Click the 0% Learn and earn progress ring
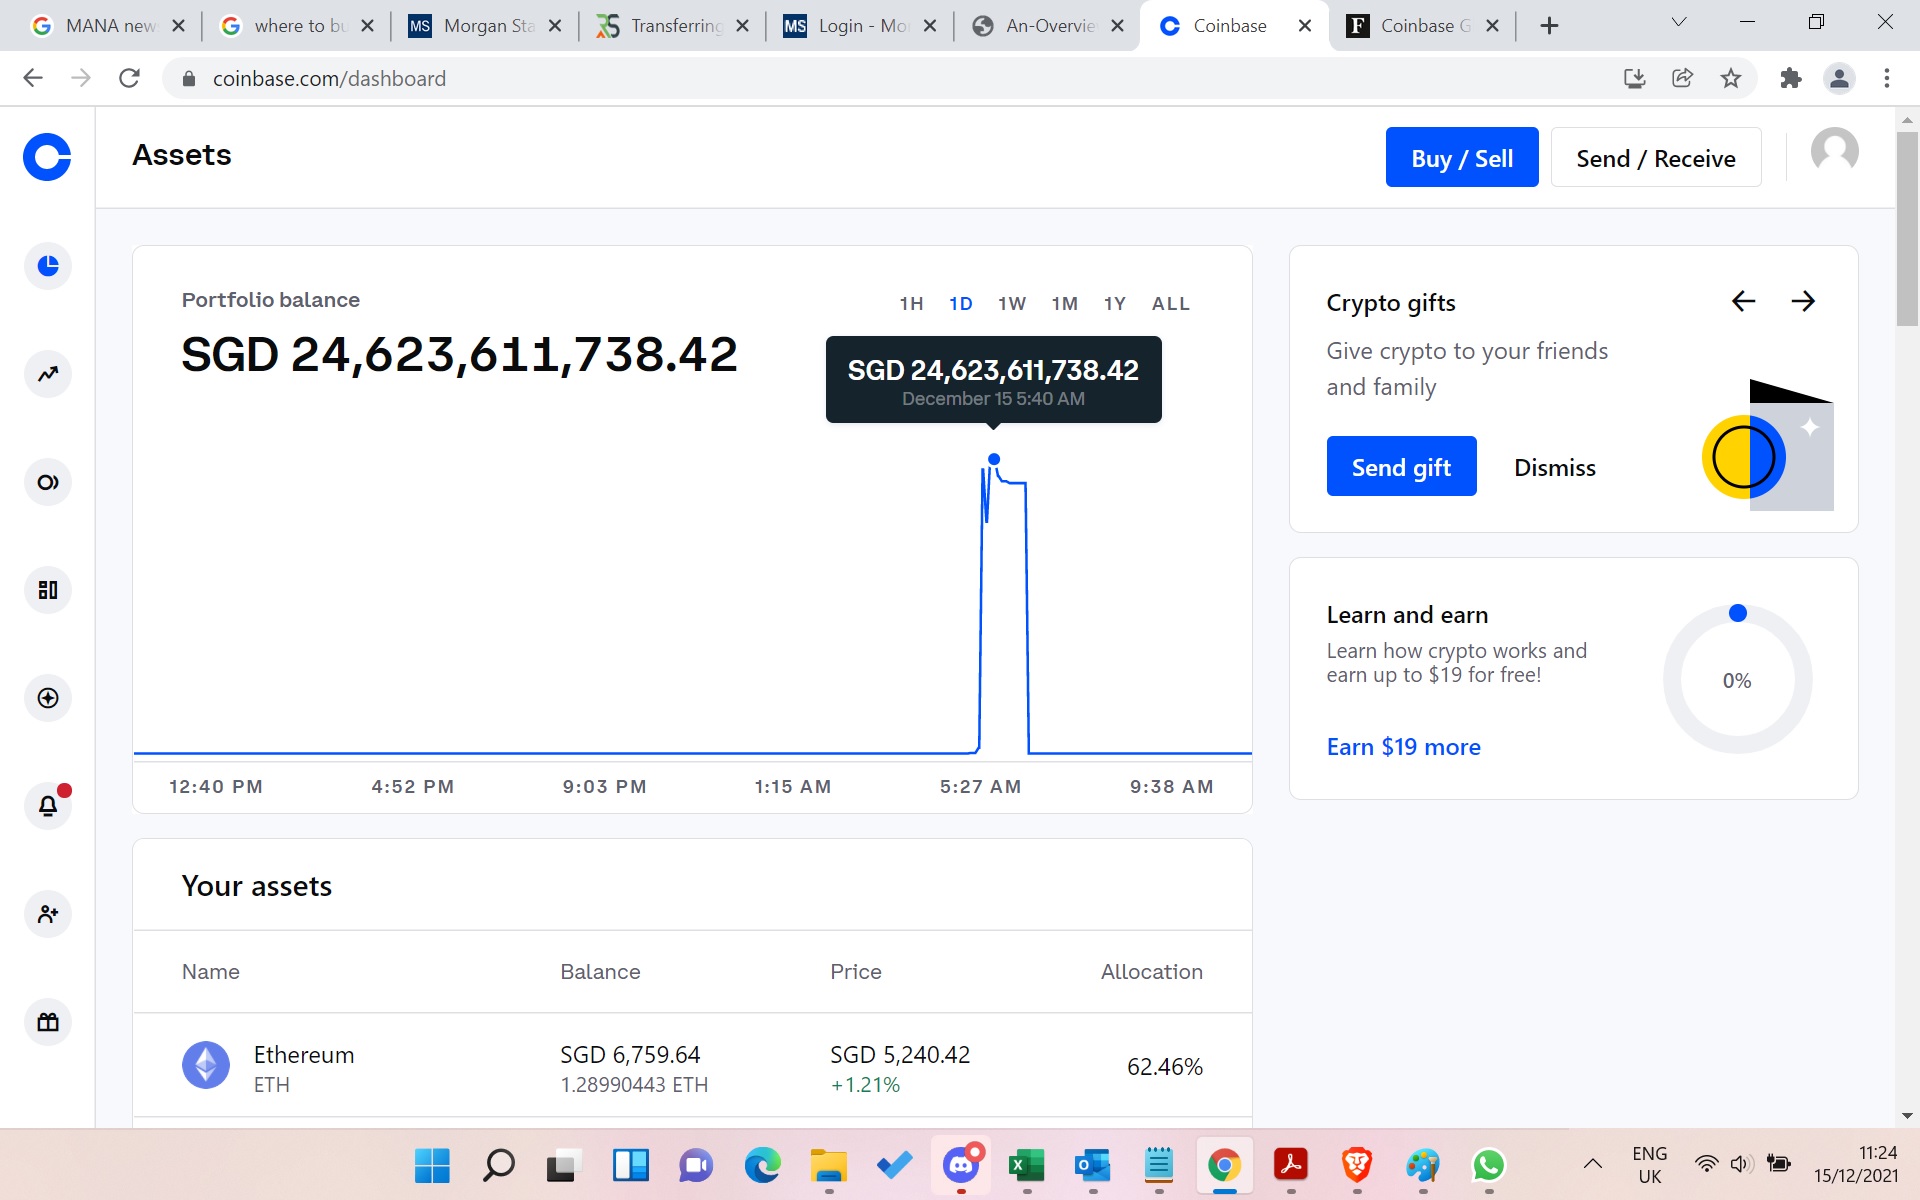Viewport: 1920px width, 1200px height. 1738,679
